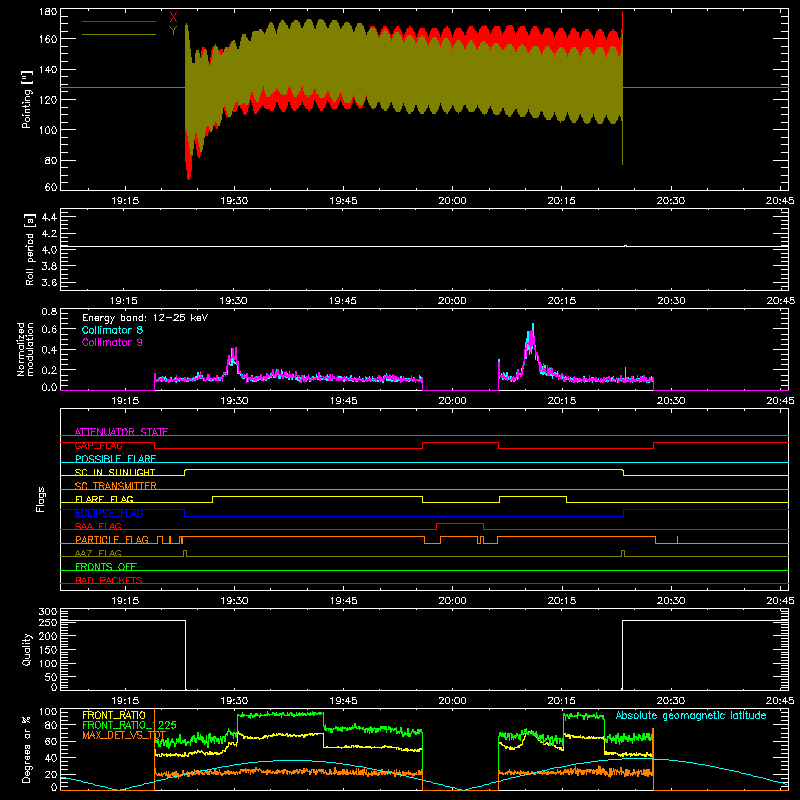
Task: Click the FRONTS_OFF label
Action: (106, 566)
